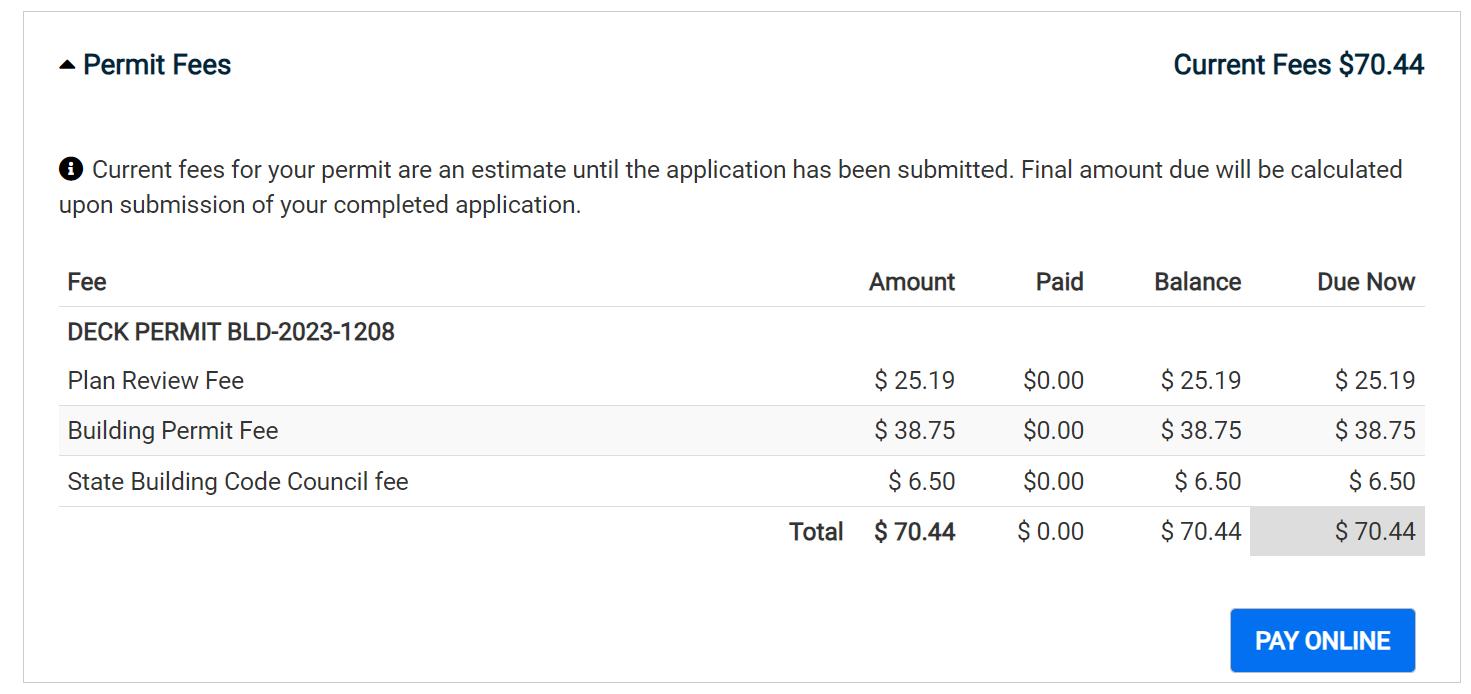This screenshot has height=694, width=1471.
Task: Select the State Building Code Council fee
Action: coord(238,482)
